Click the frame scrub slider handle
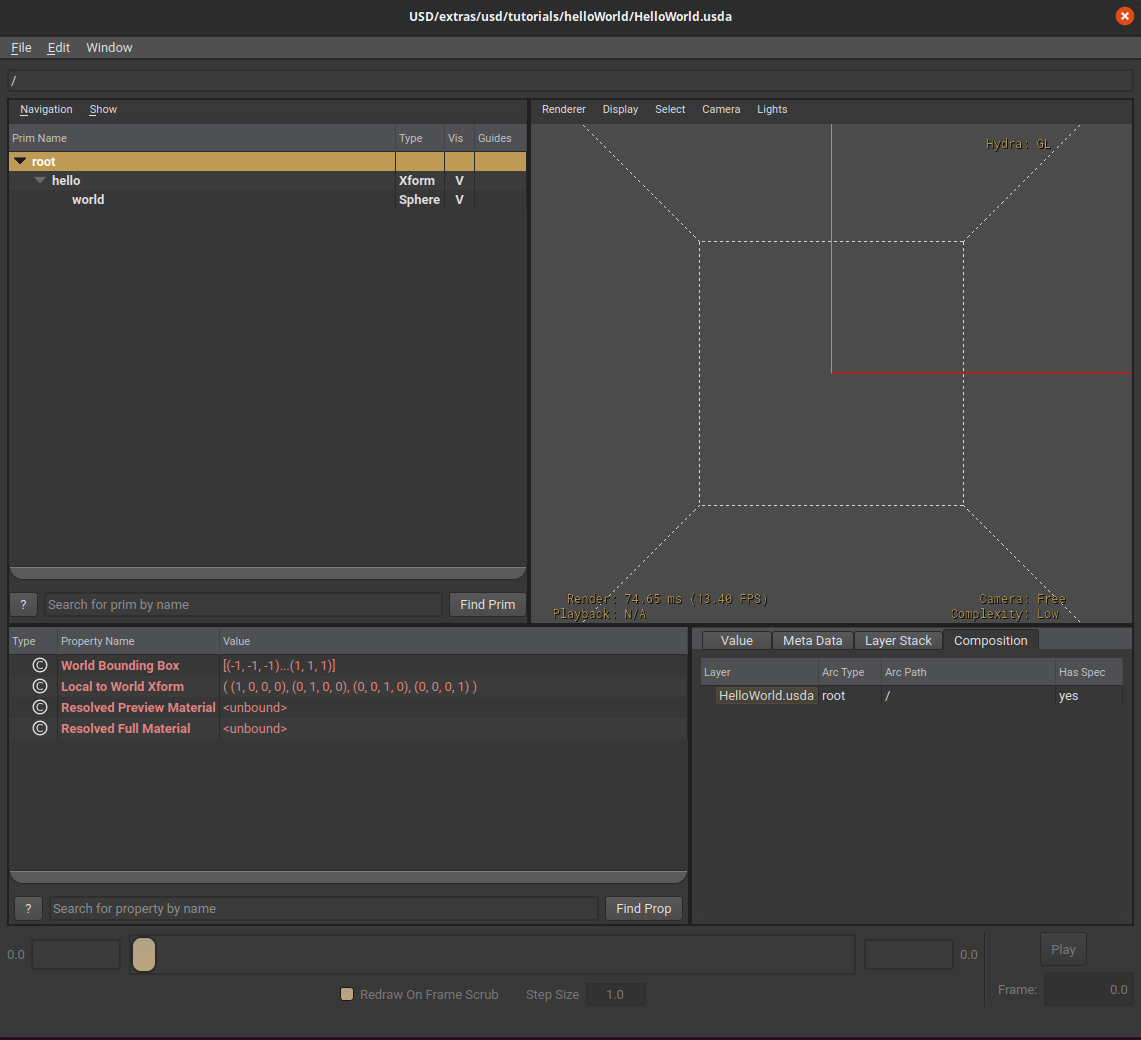 [x=143, y=955]
